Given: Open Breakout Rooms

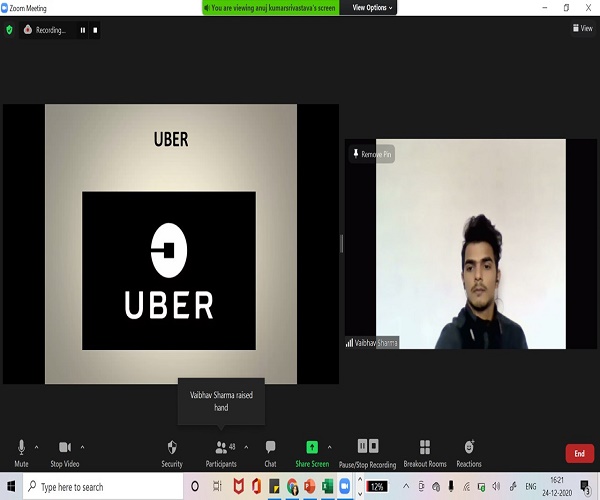Looking at the screenshot, I should click(x=425, y=453).
